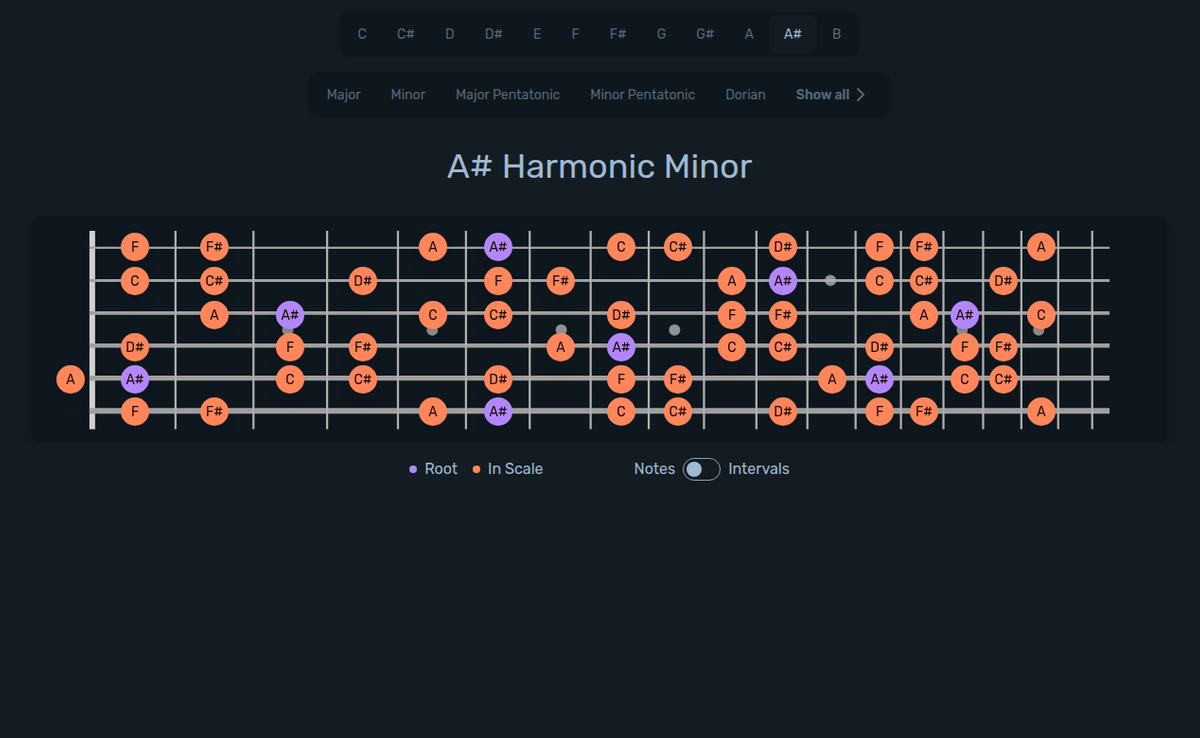Click the C note on the tenth fret, top string
Screen dimensions: 1200x738
[x=621, y=246]
